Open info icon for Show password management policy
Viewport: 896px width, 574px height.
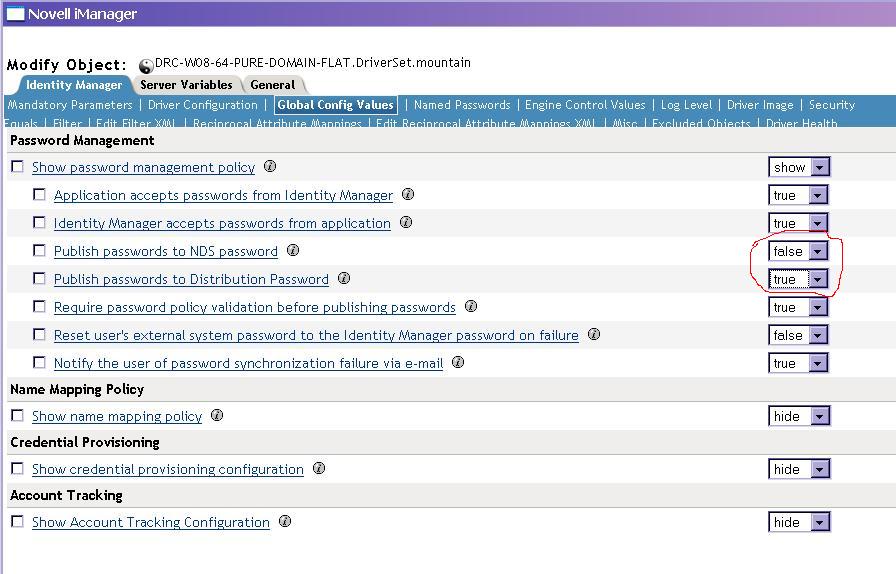click(x=270, y=166)
